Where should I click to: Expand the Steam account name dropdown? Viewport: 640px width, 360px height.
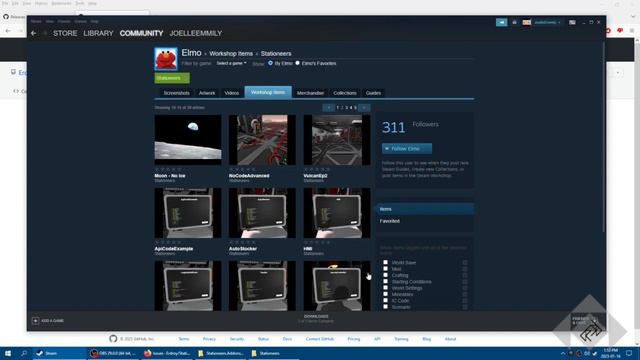[x=547, y=22]
